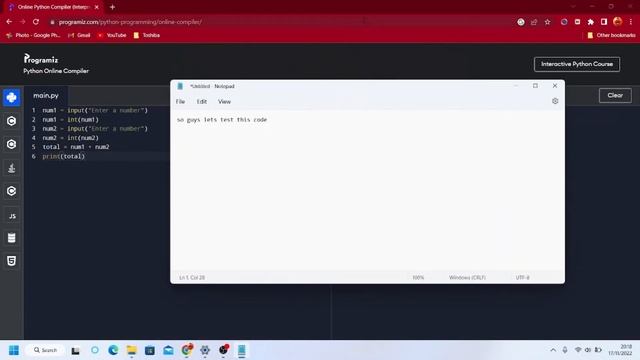Open Chrome extensions puzzle icon
Screen dimensions: 640x360
coord(591,22)
